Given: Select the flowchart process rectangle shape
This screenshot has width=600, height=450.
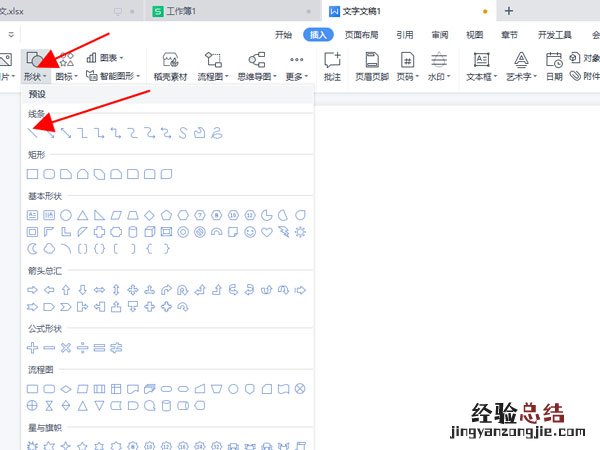Looking at the screenshot, I should tap(33, 389).
